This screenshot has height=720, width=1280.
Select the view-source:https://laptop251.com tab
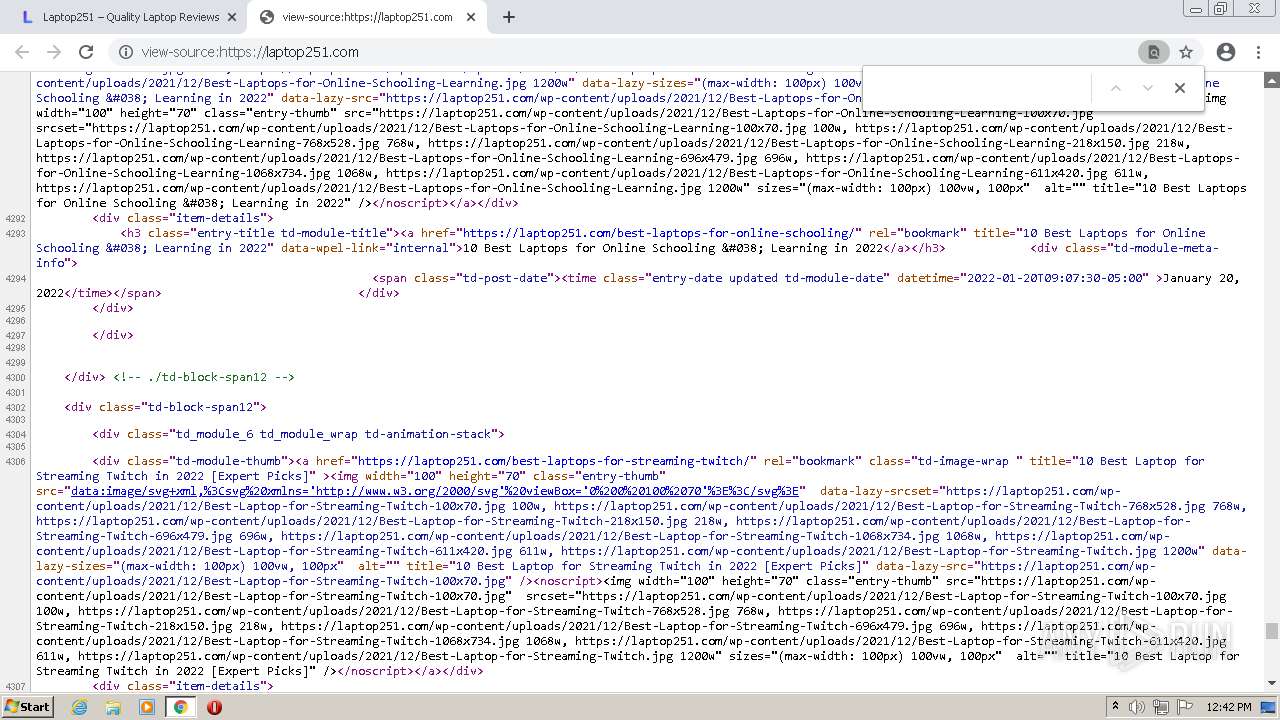367,17
